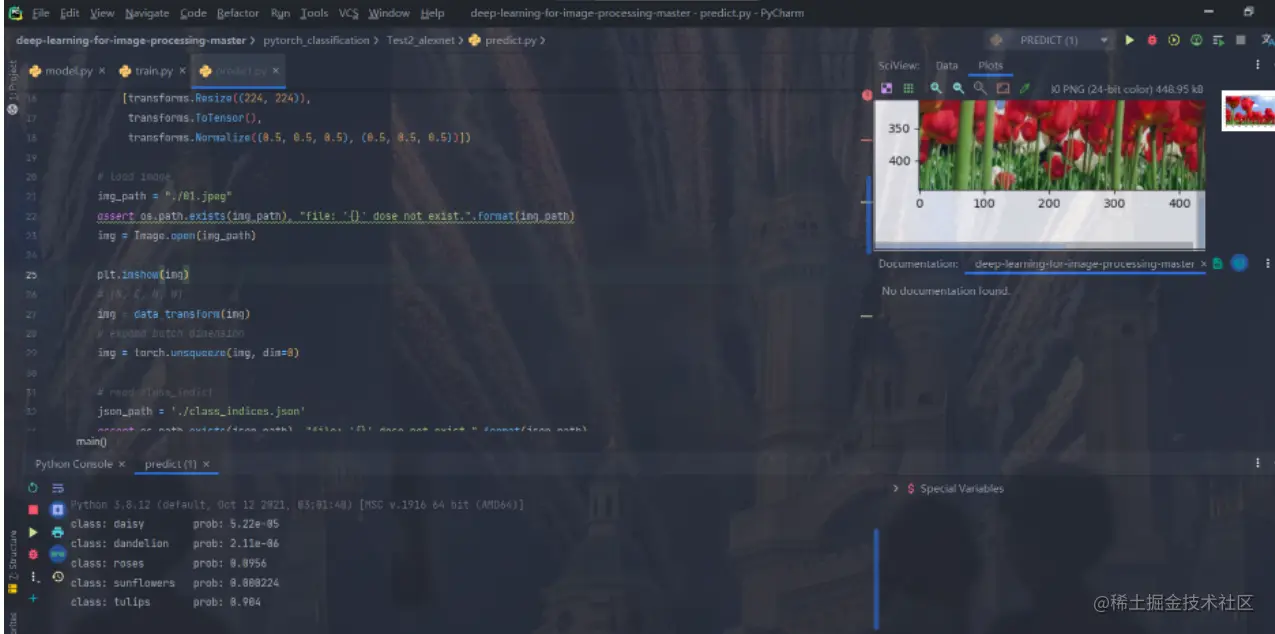
Task: Open the Help menu
Action: click(432, 13)
